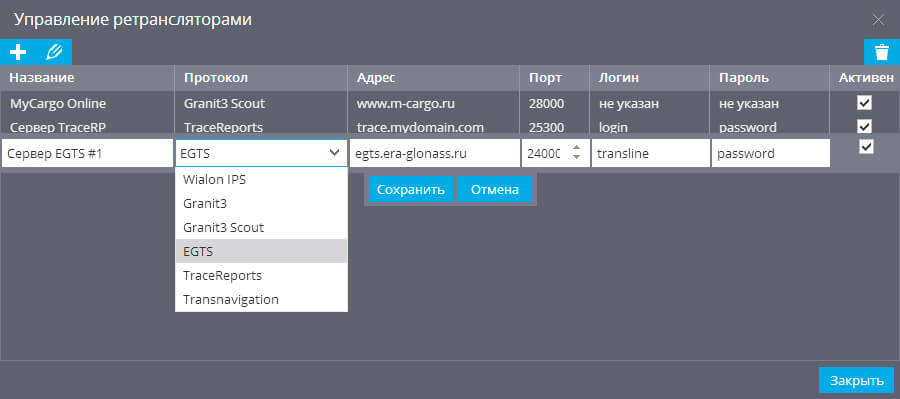
Task: Click the Сохранить button
Action: (x=410, y=189)
